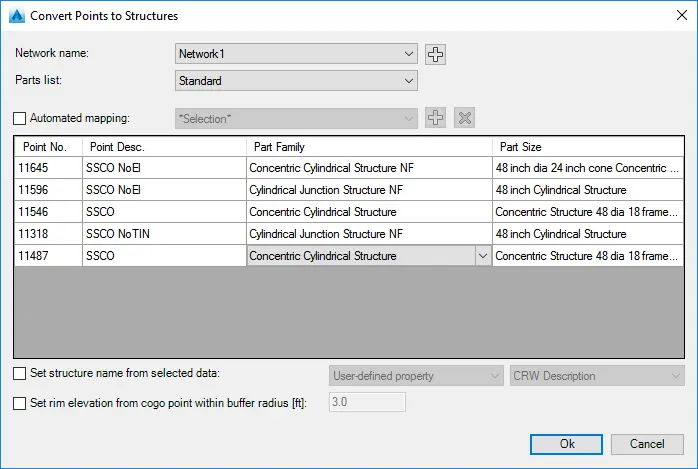
Task: Click Concentric Structure 48 dia size for point 11546
Action: 588,212
